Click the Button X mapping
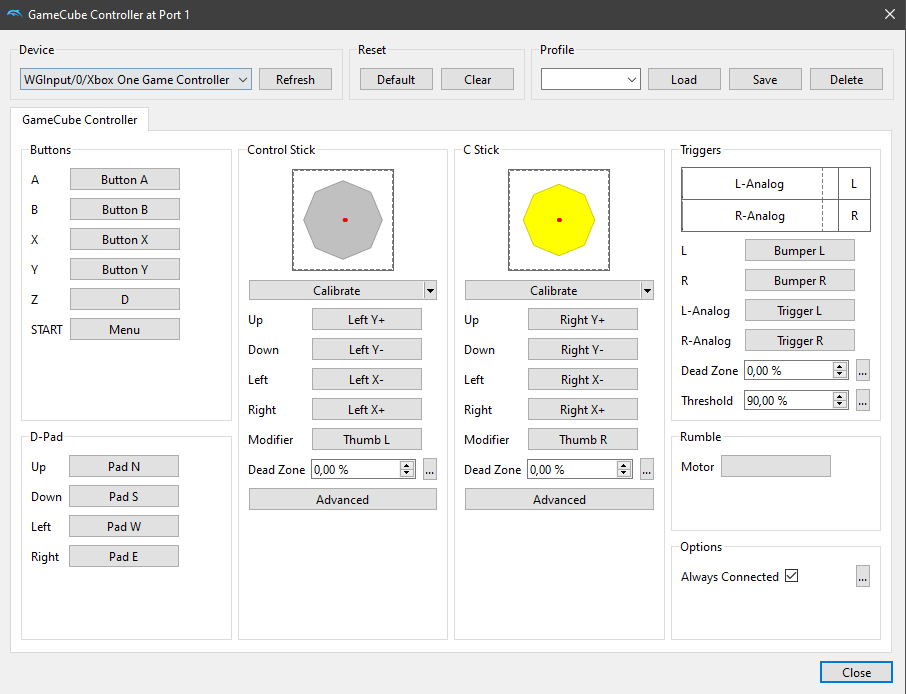The width and height of the screenshot is (906, 694). (125, 240)
